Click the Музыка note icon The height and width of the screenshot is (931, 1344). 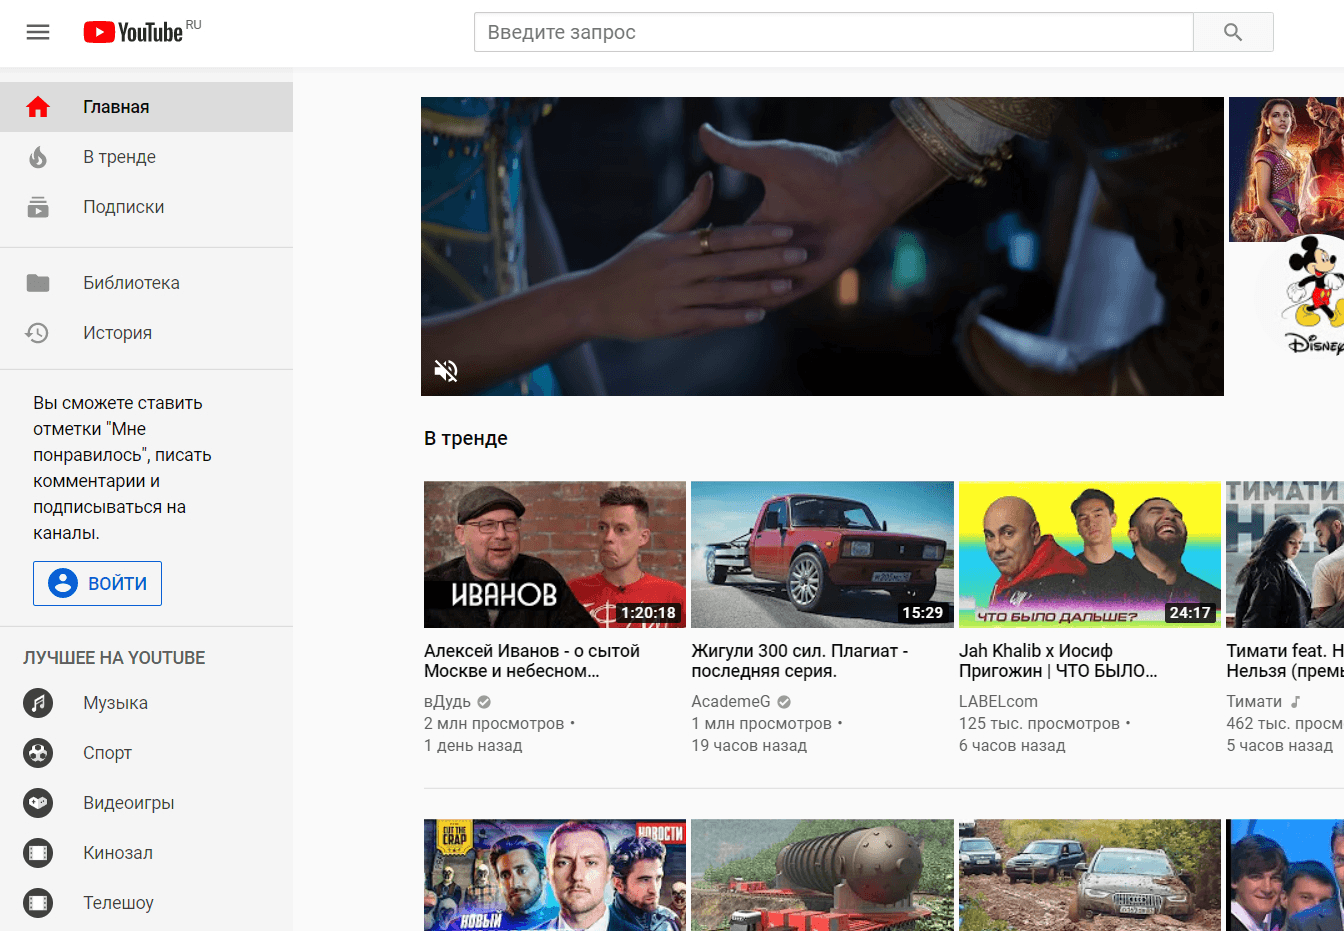pos(38,703)
